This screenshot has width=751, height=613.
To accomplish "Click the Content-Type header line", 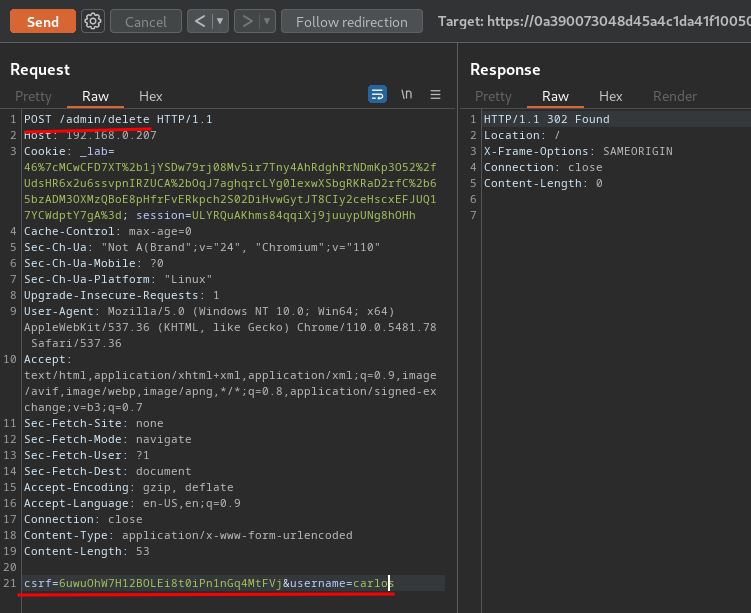I will [188, 535].
